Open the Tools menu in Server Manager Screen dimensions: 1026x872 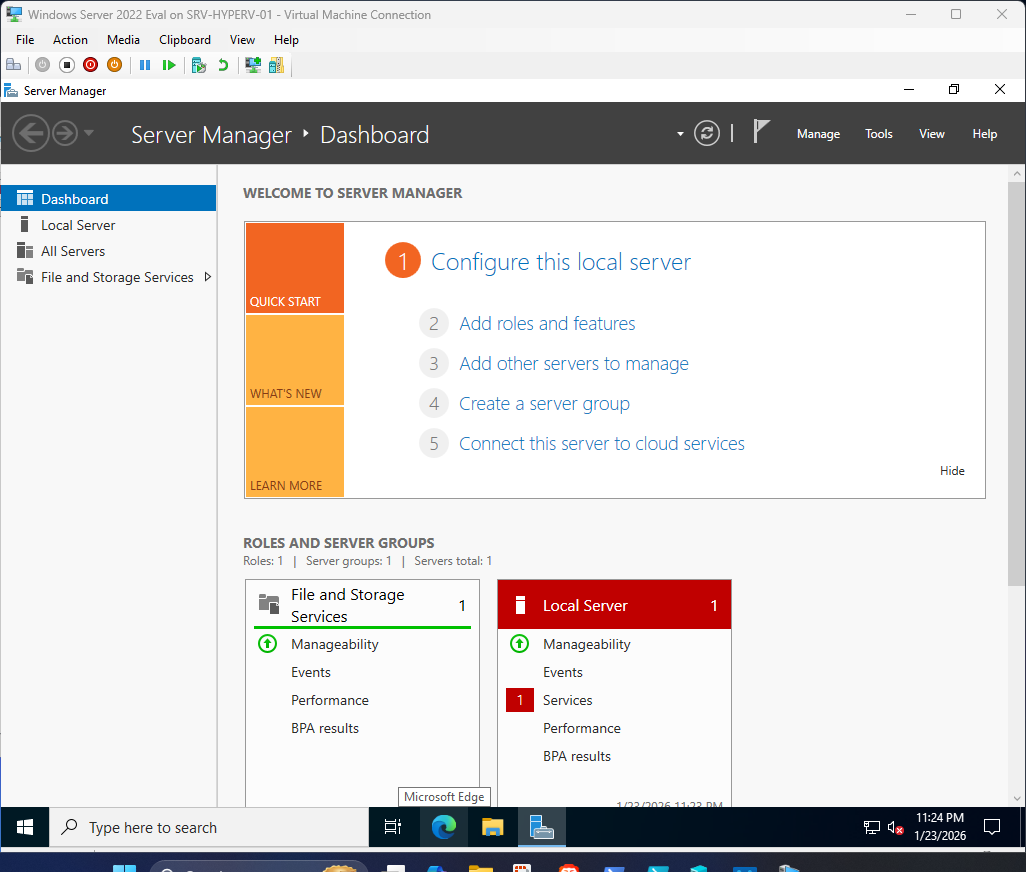878,133
